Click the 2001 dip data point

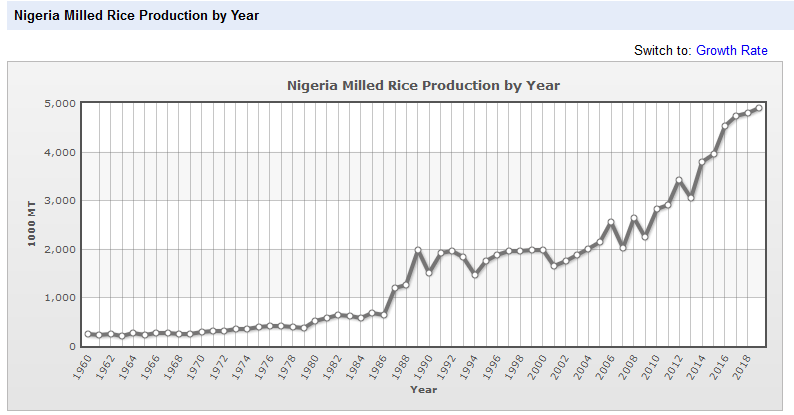tap(554, 266)
